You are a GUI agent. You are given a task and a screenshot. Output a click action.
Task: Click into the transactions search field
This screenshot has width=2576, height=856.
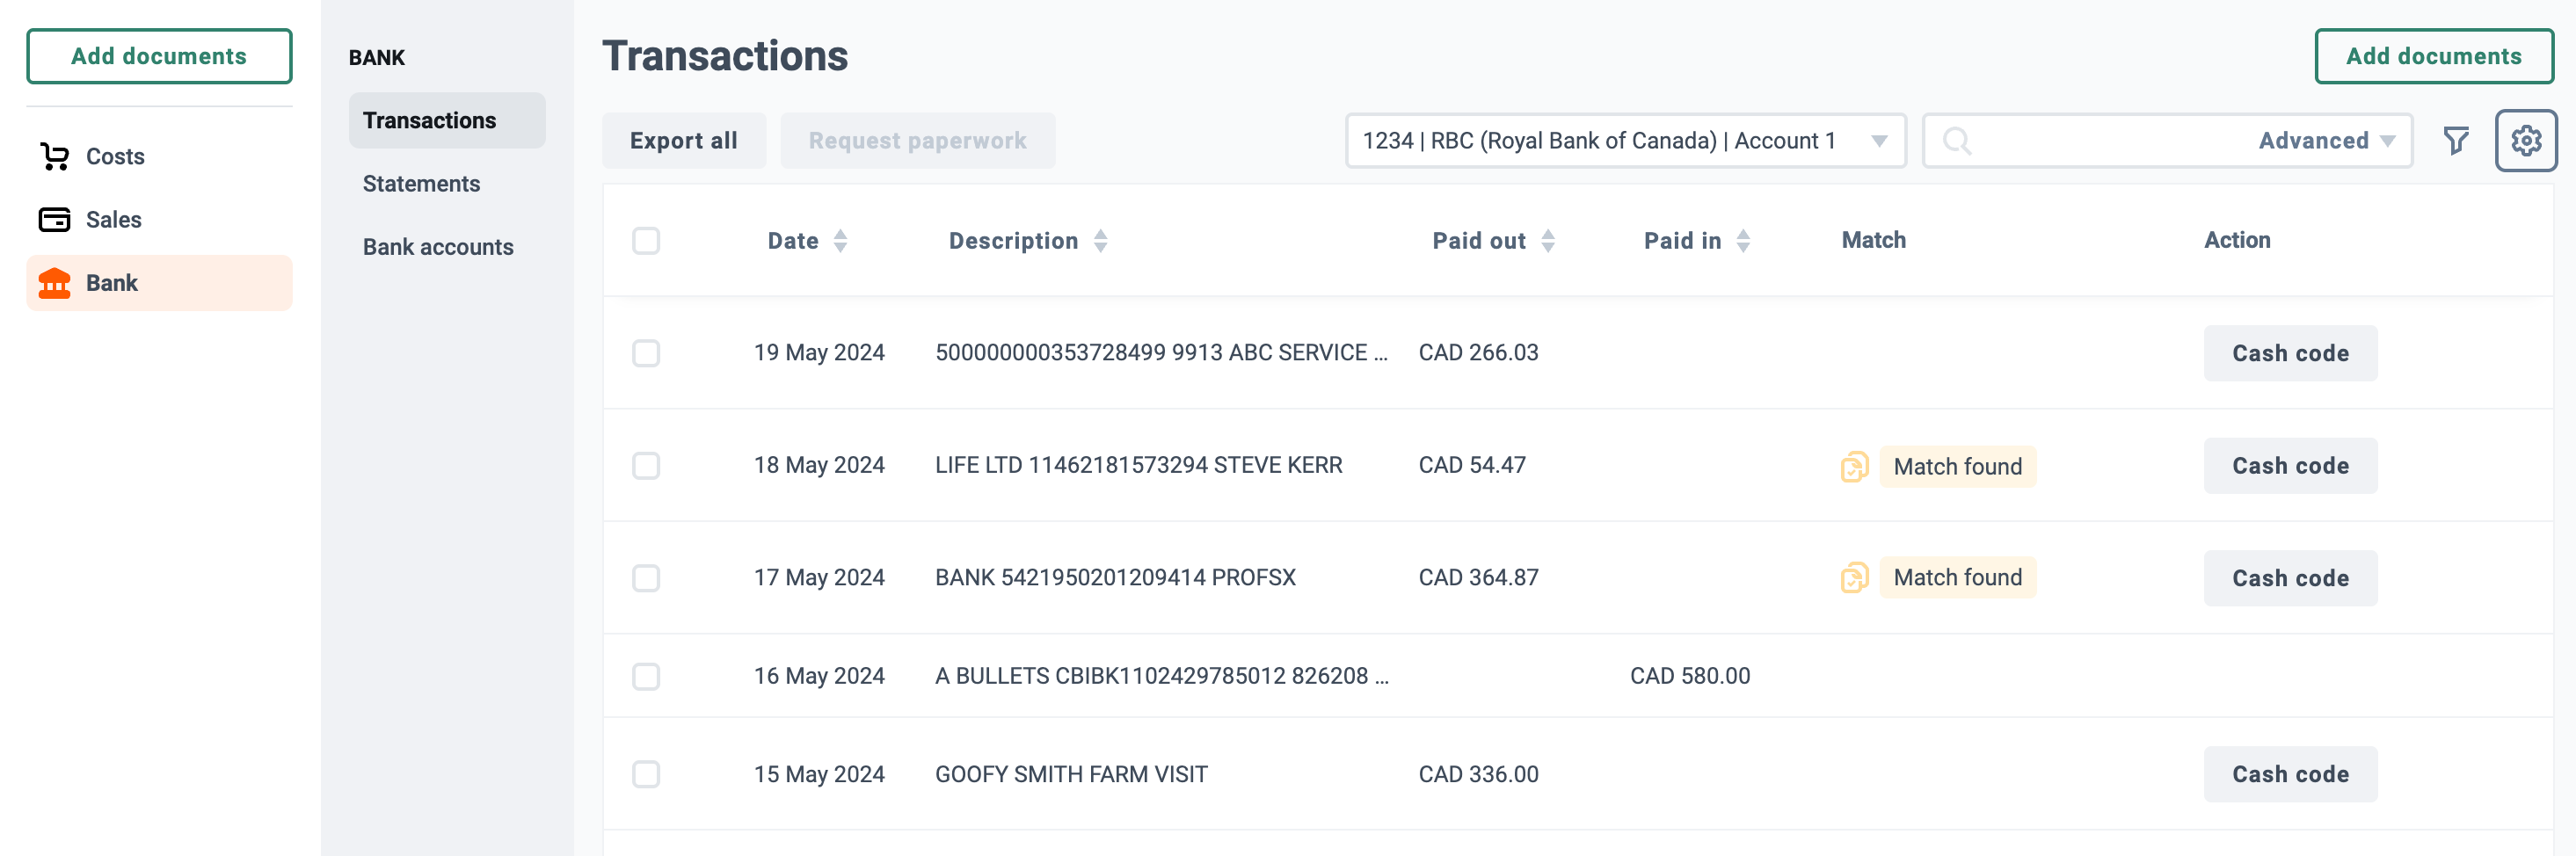point(2110,141)
